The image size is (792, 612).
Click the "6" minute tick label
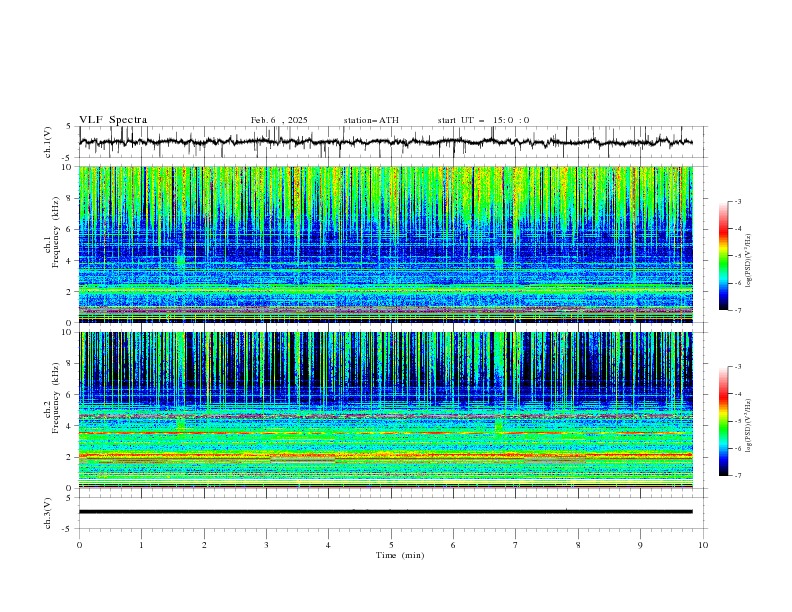coord(453,545)
